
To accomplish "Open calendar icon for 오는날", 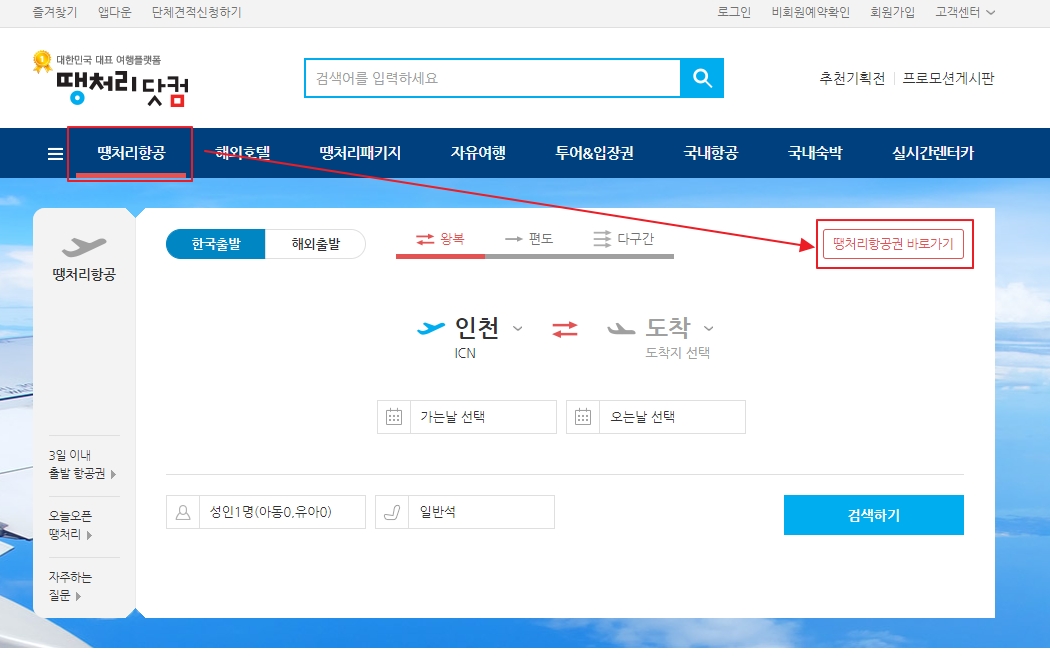I will 583,417.
